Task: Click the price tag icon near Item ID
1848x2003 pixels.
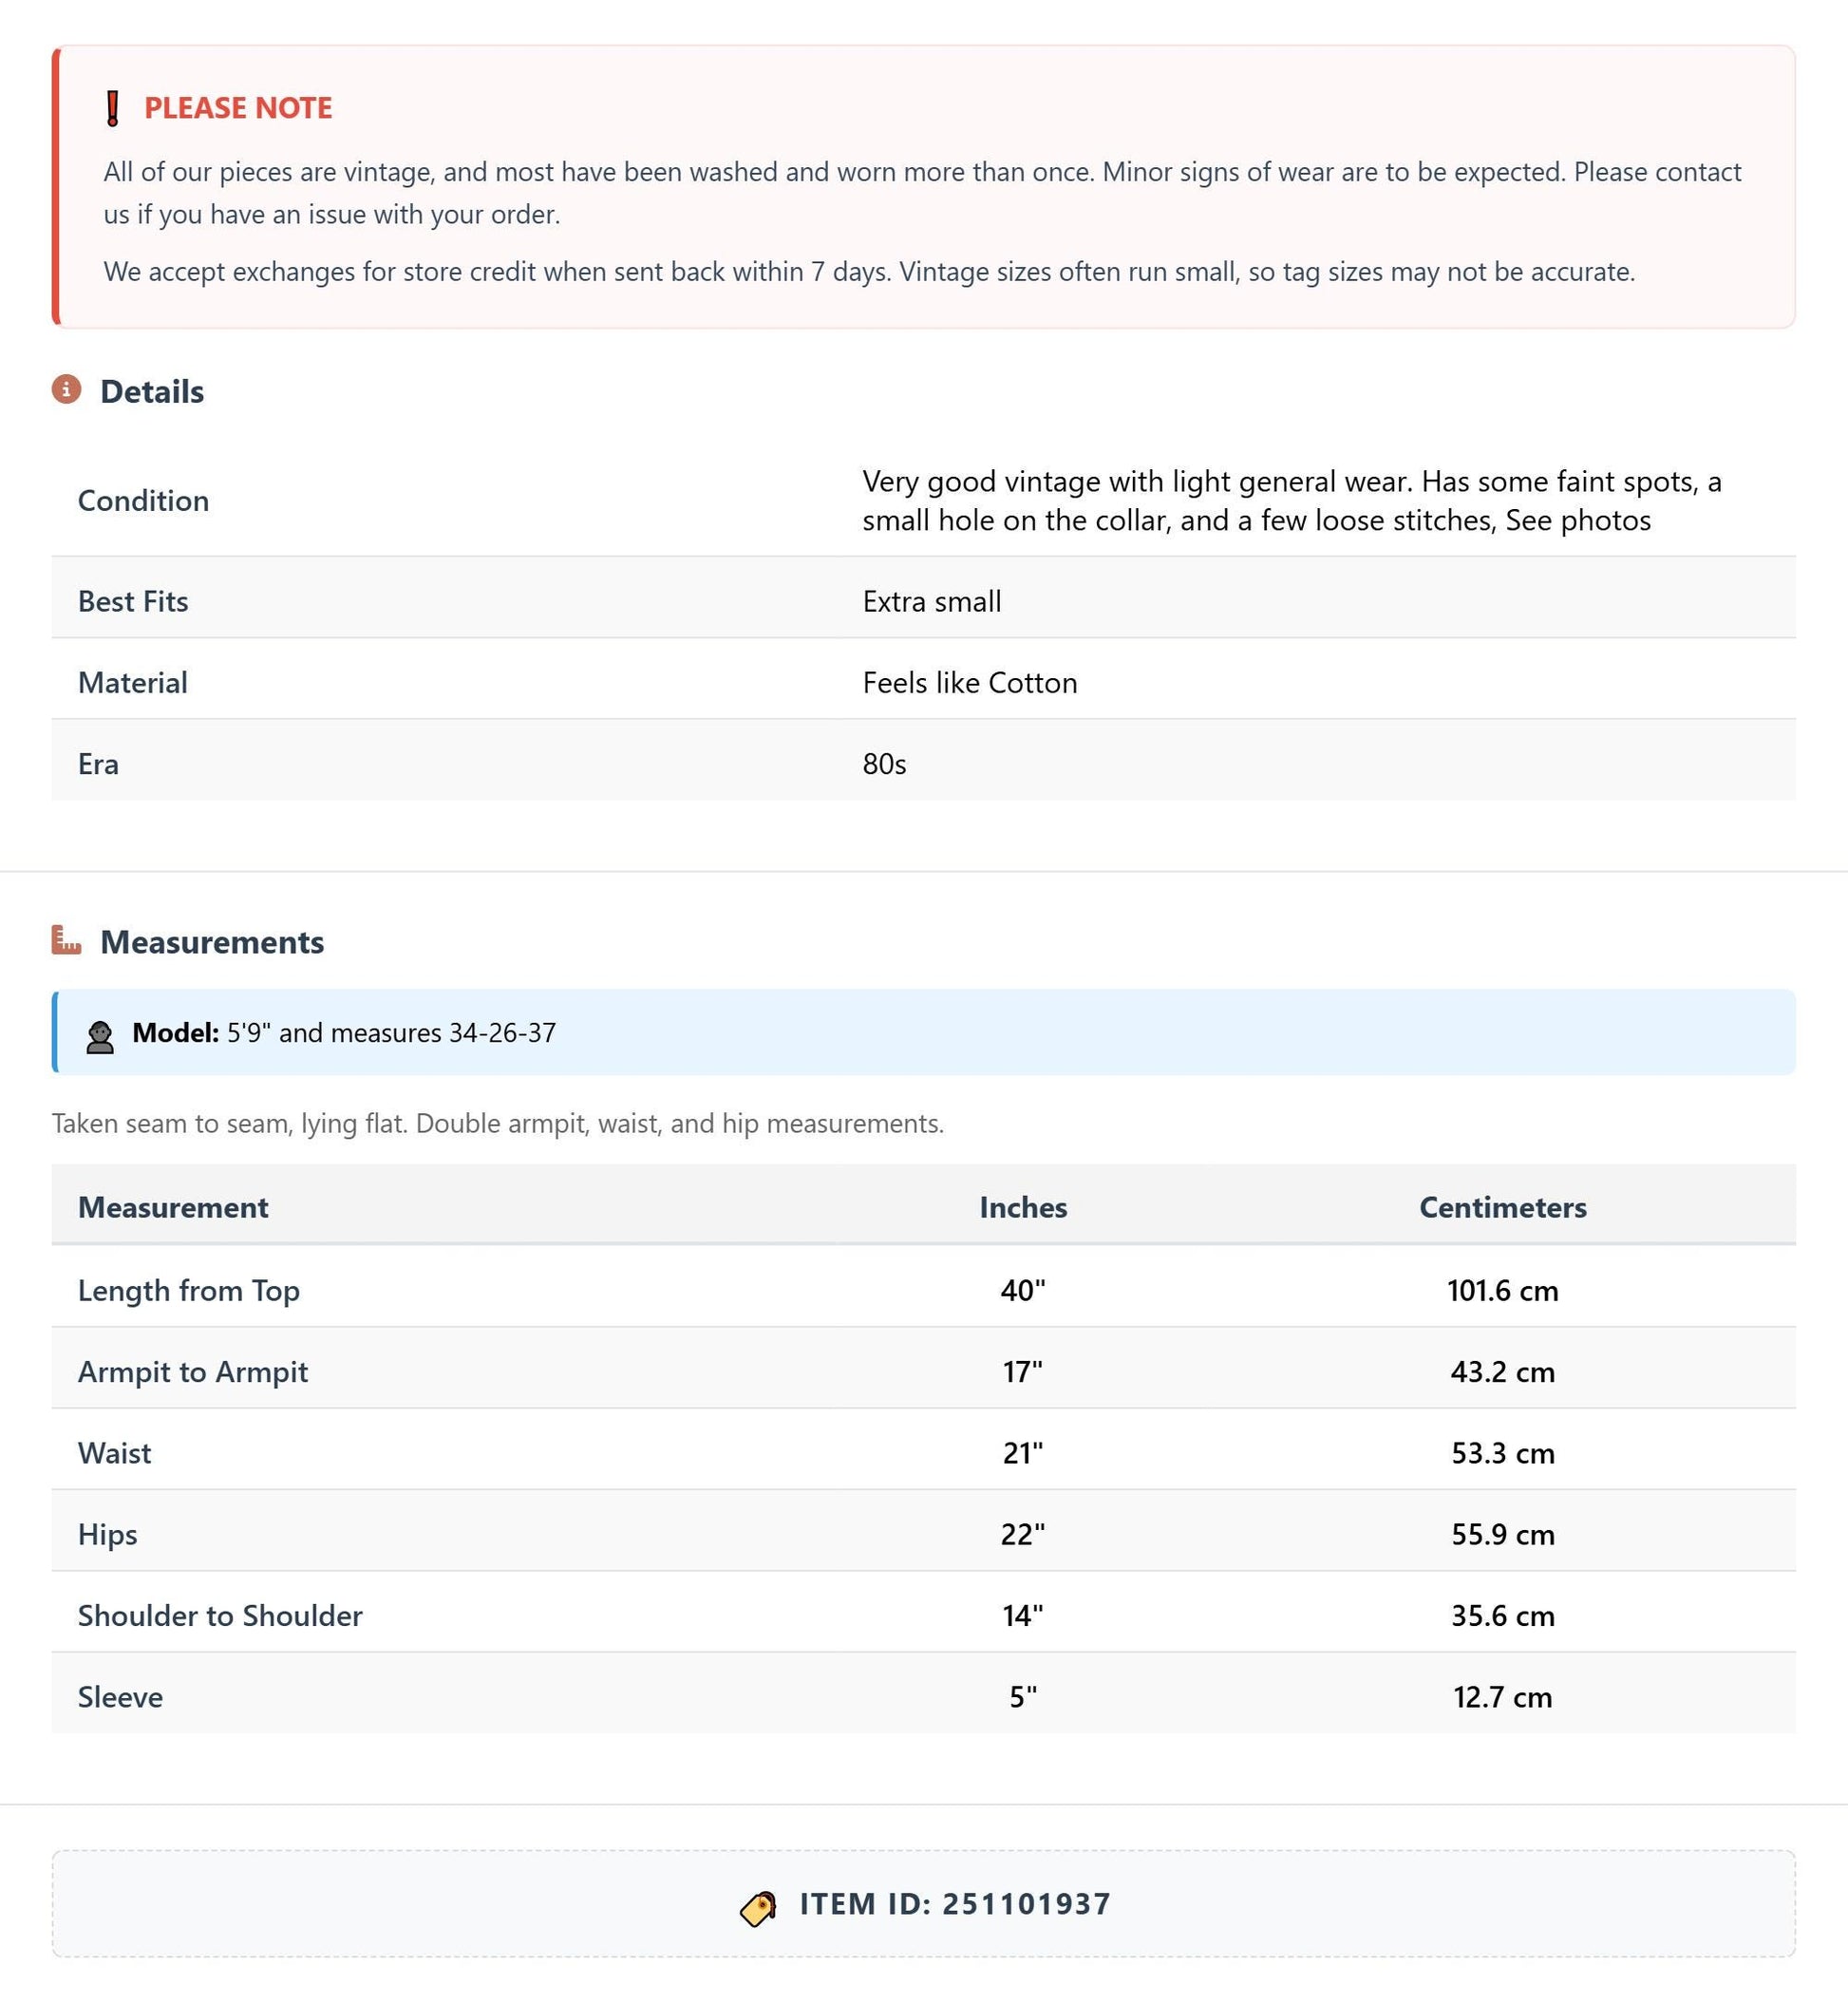Action: pyautogui.click(x=759, y=1908)
